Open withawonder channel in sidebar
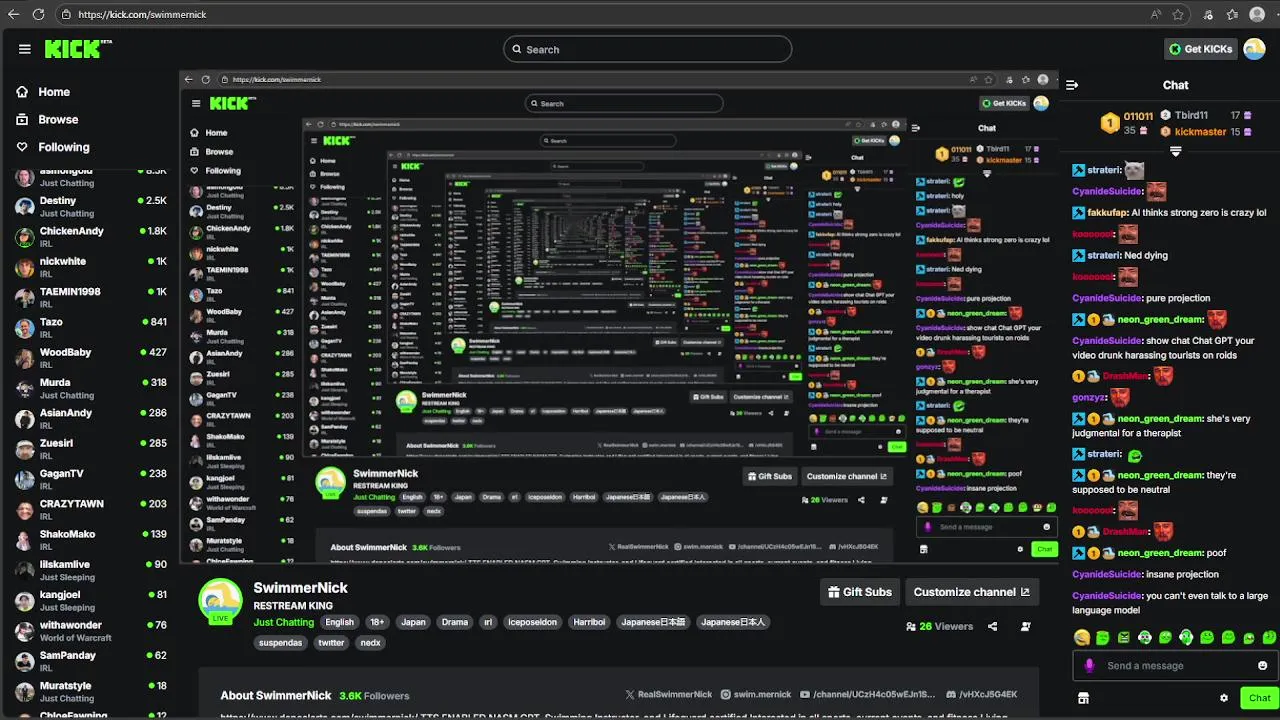The width and height of the screenshot is (1280, 720). coord(90,630)
